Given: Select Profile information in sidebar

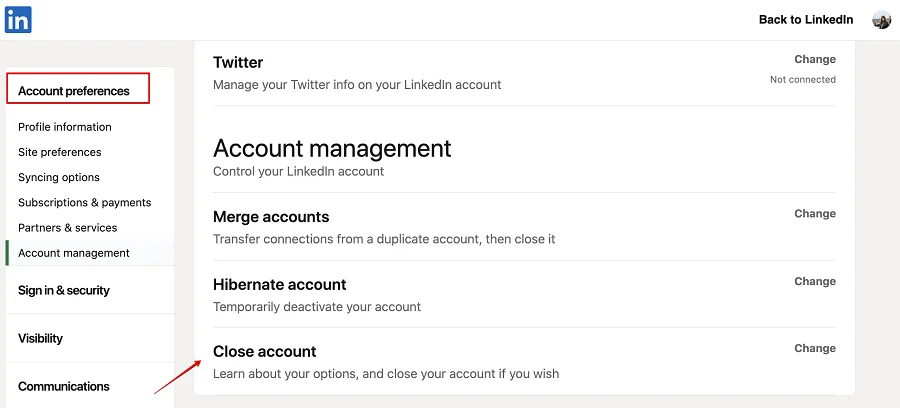Looking at the screenshot, I should pyautogui.click(x=65, y=127).
